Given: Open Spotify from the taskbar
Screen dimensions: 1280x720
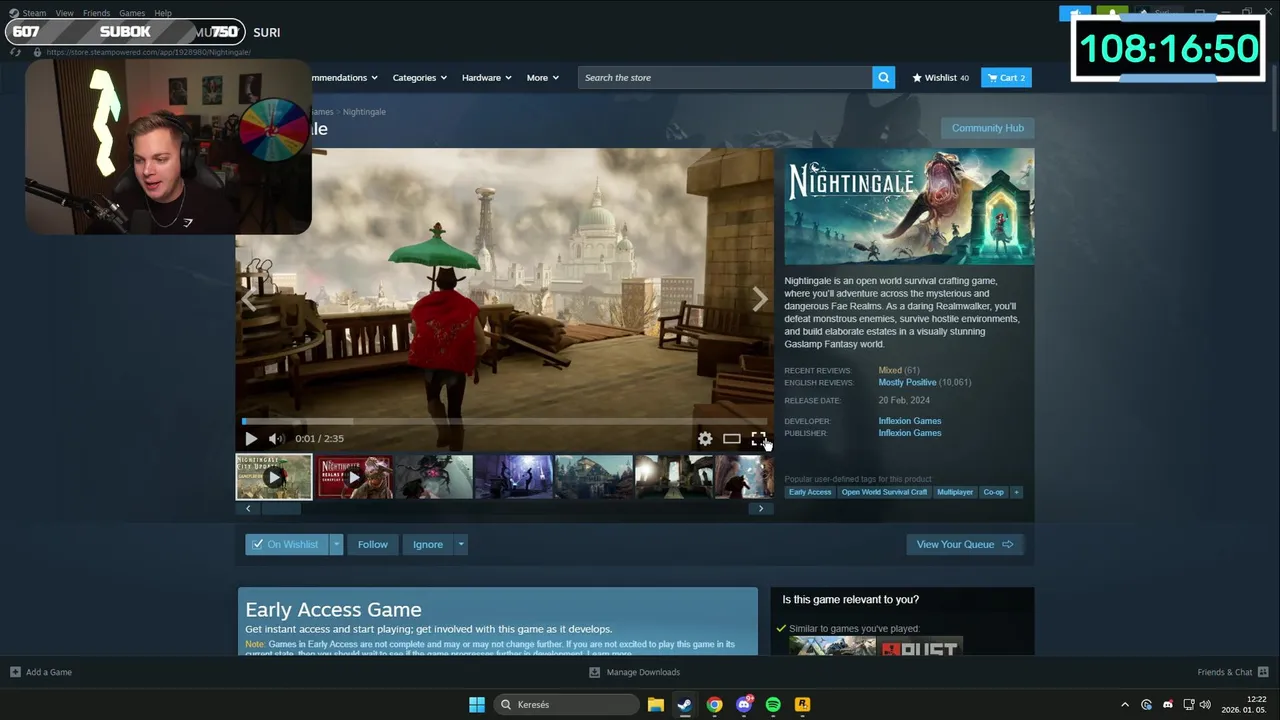Looking at the screenshot, I should click(773, 704).
